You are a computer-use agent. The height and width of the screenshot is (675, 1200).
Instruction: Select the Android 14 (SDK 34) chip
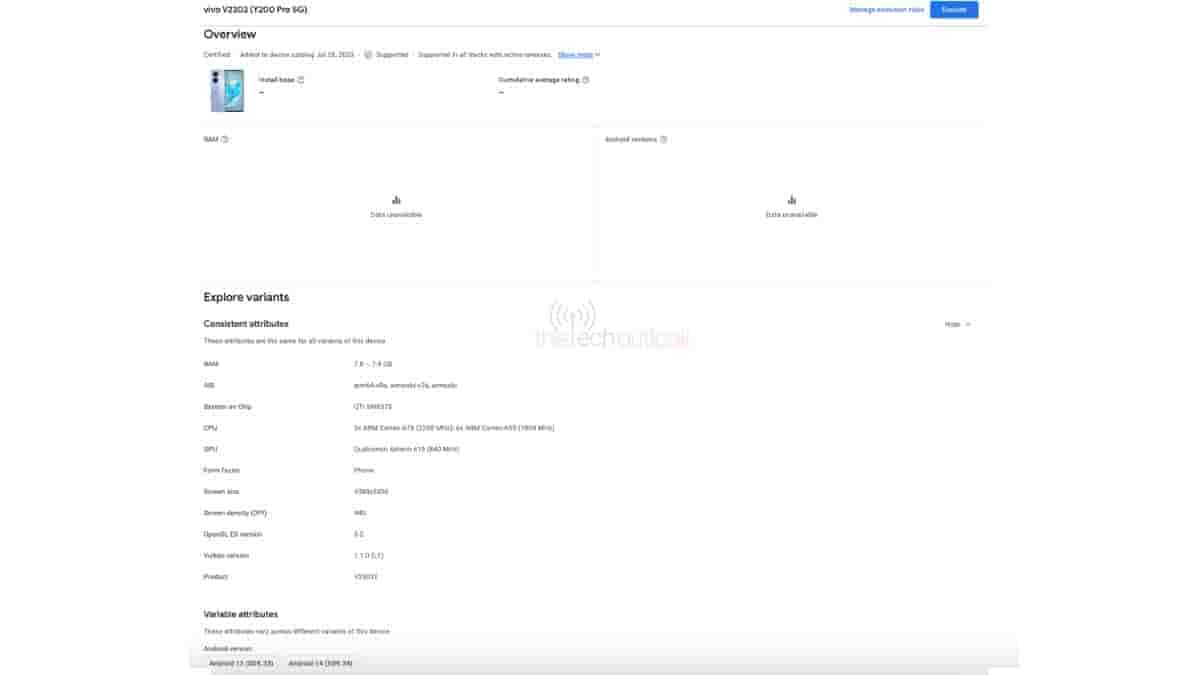coord(320,663)
